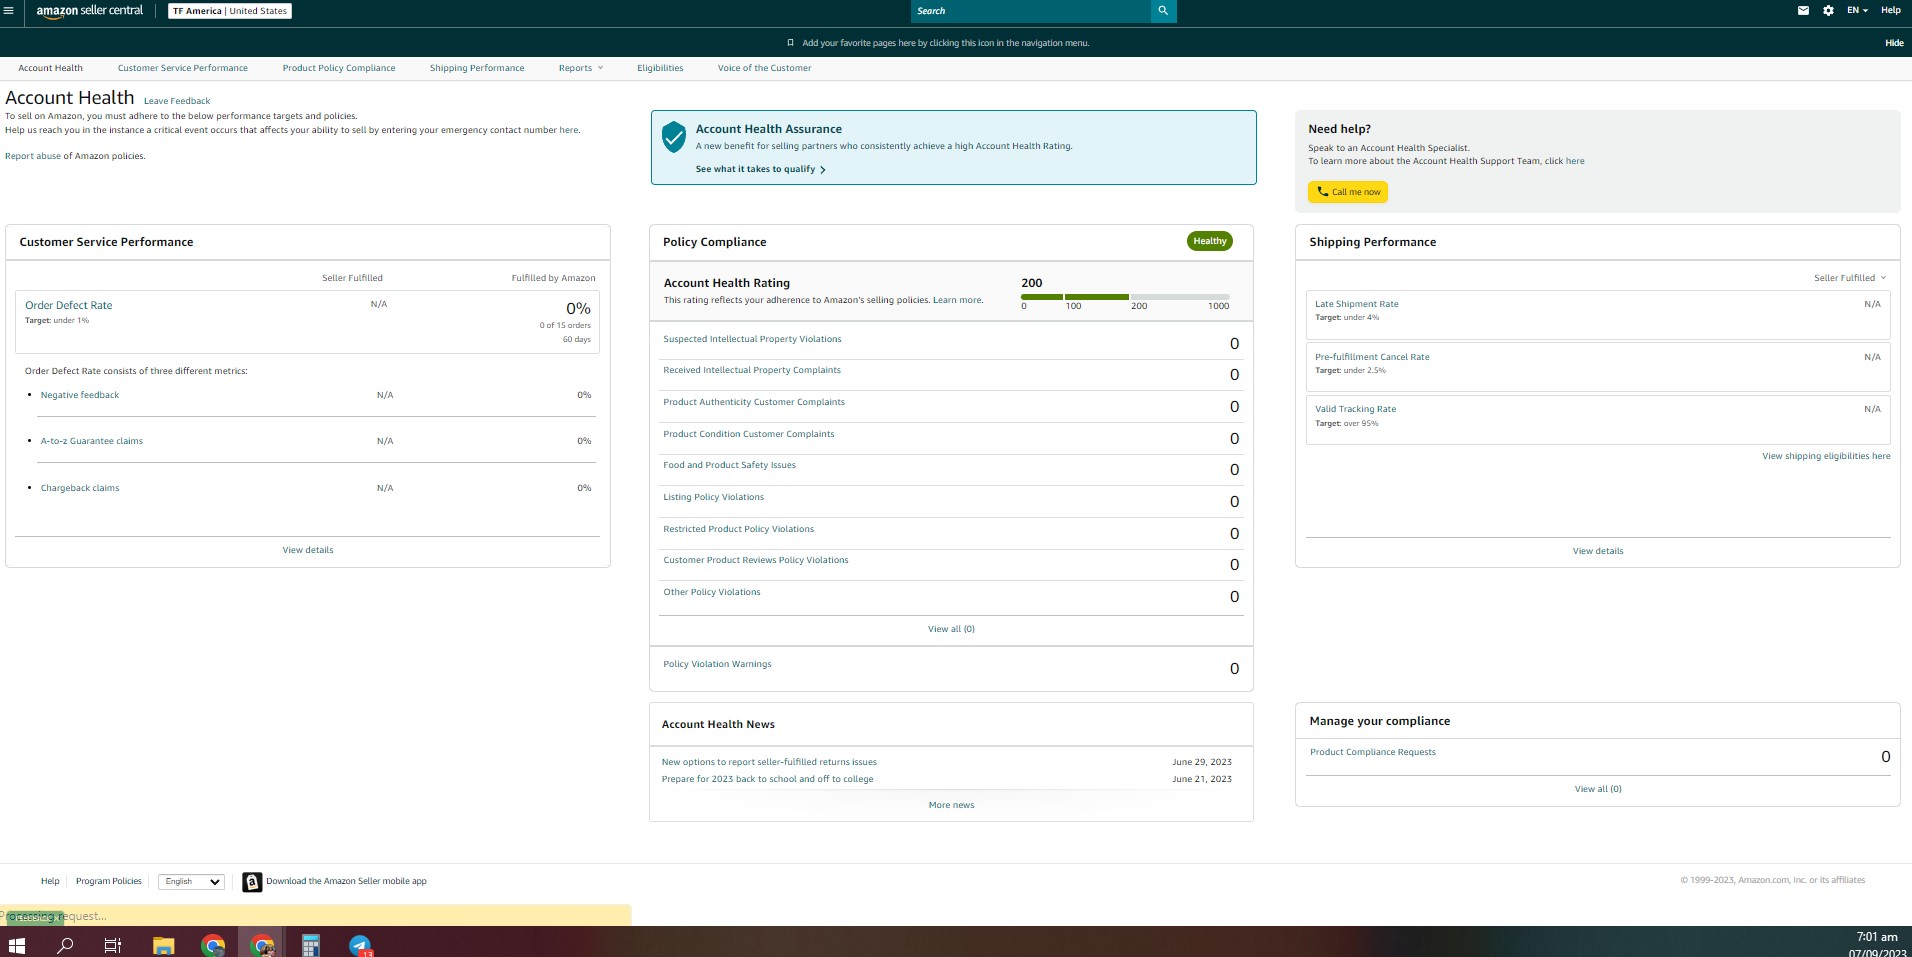Open Telegram from the taskbar
The image size is (1912, 957).
pyautogui.click(x=360, y=945)
